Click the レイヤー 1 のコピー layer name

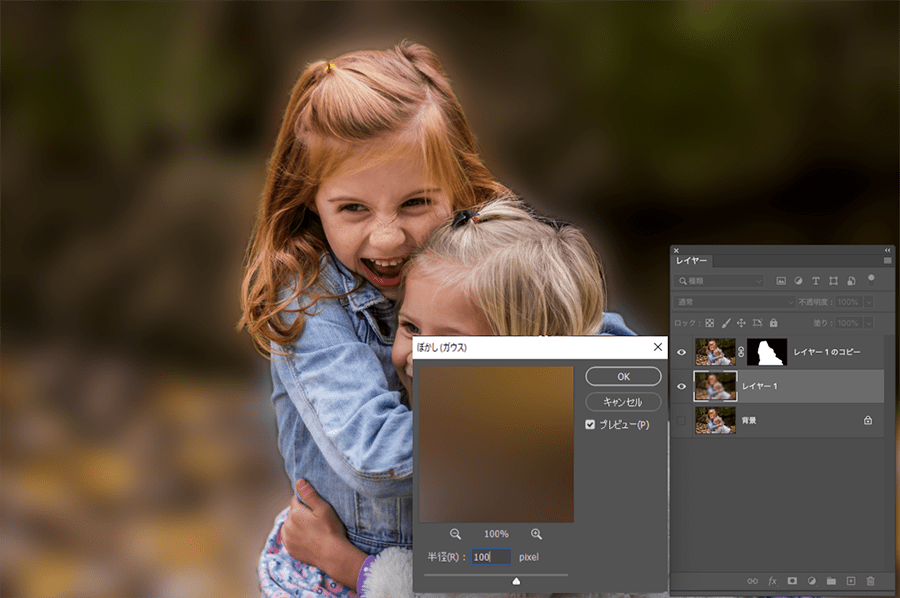click(827, 352)
